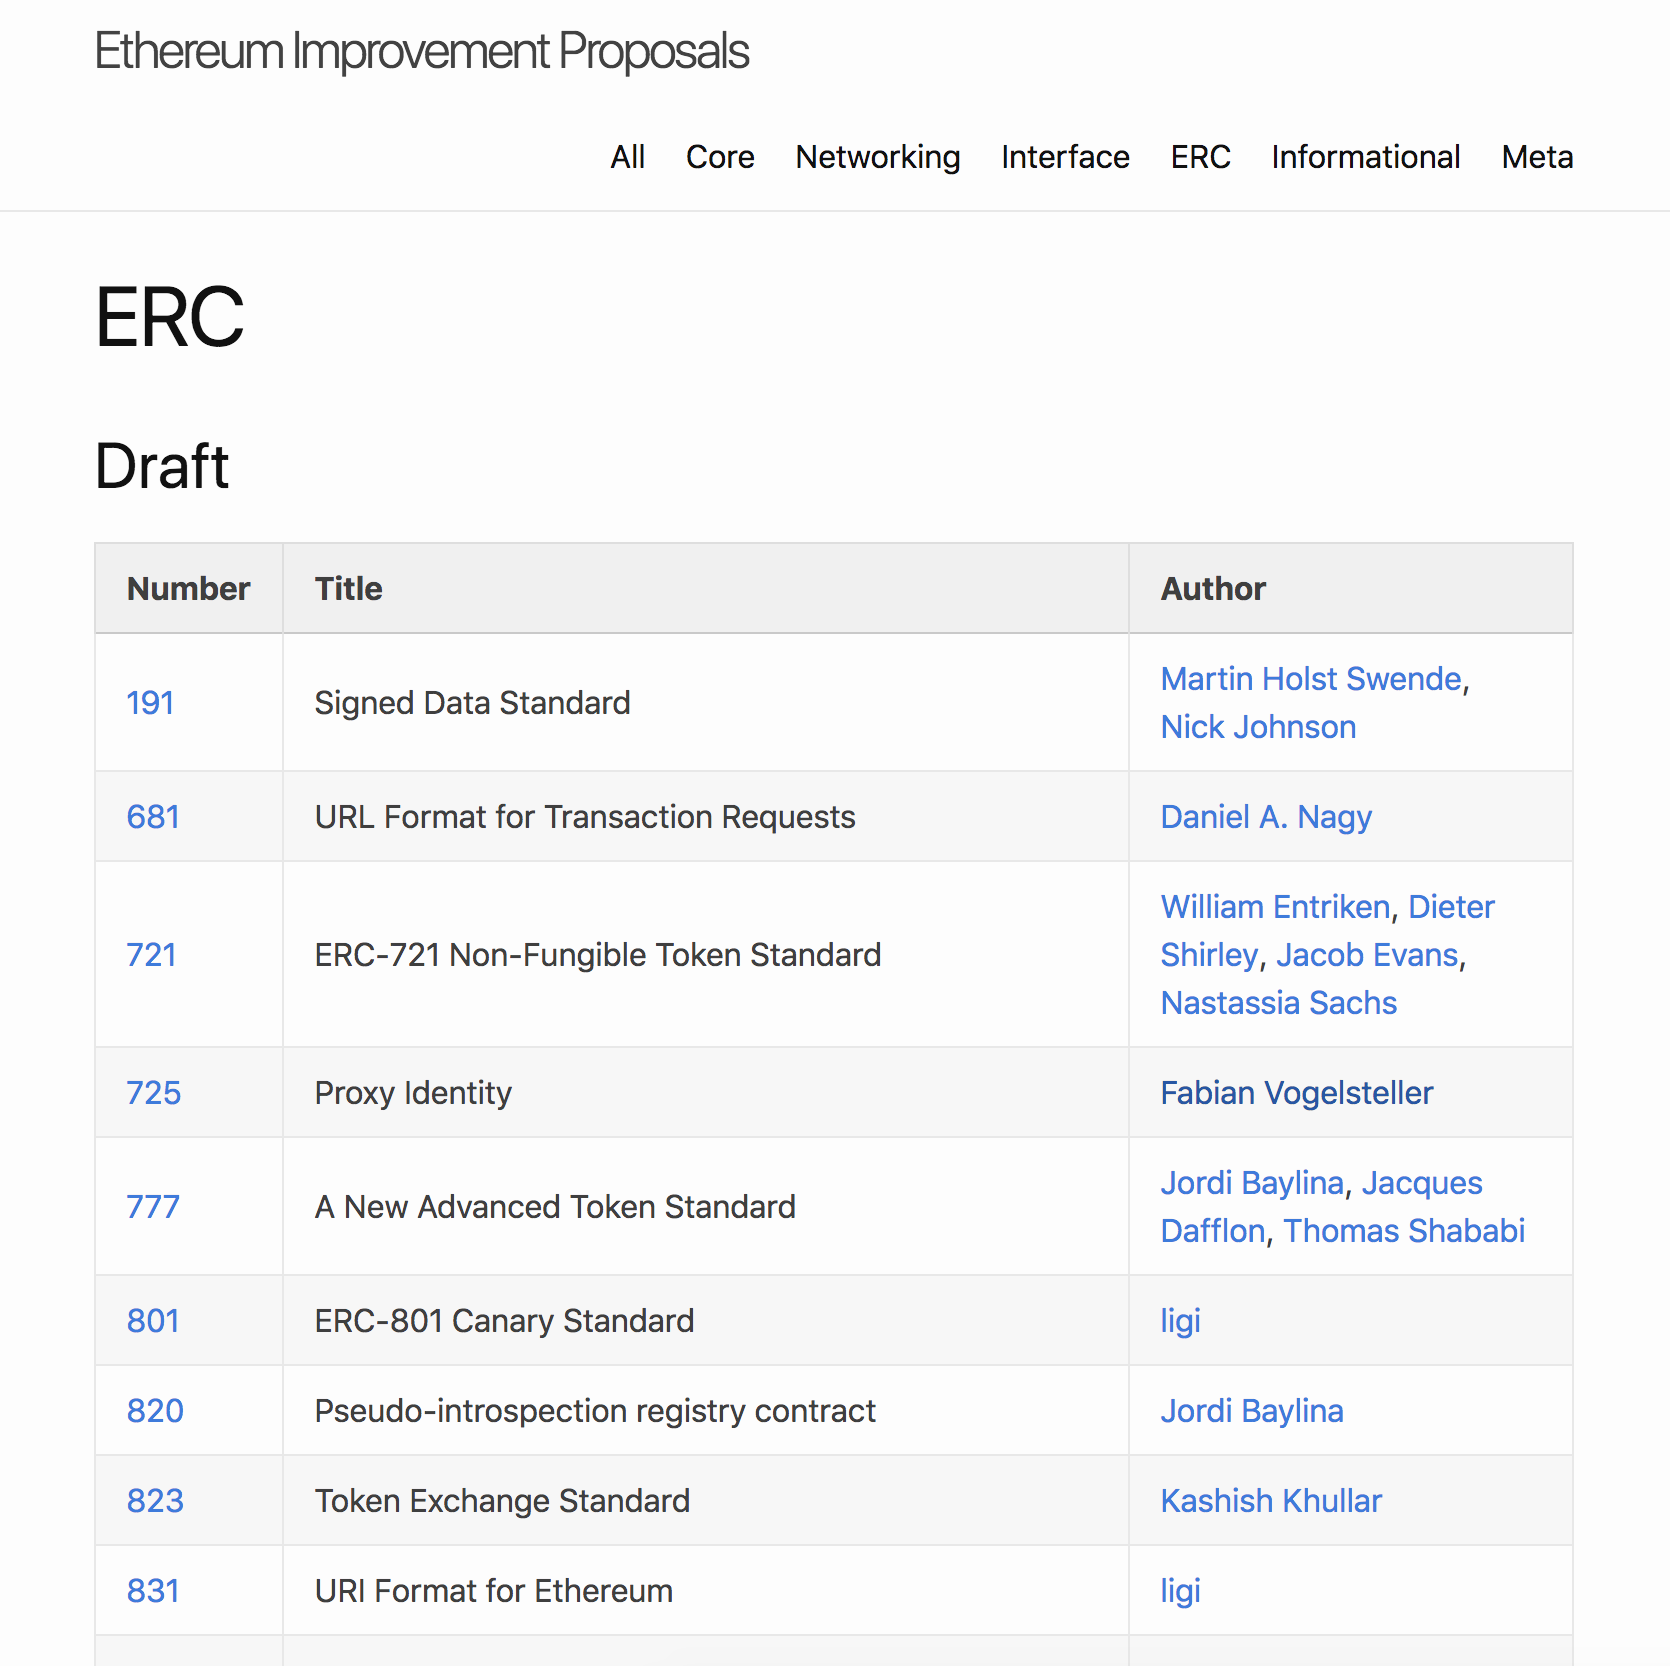This screenshot has height=1666, width=1670.
Task: Go to the Core category
Action: coord(720,157)
